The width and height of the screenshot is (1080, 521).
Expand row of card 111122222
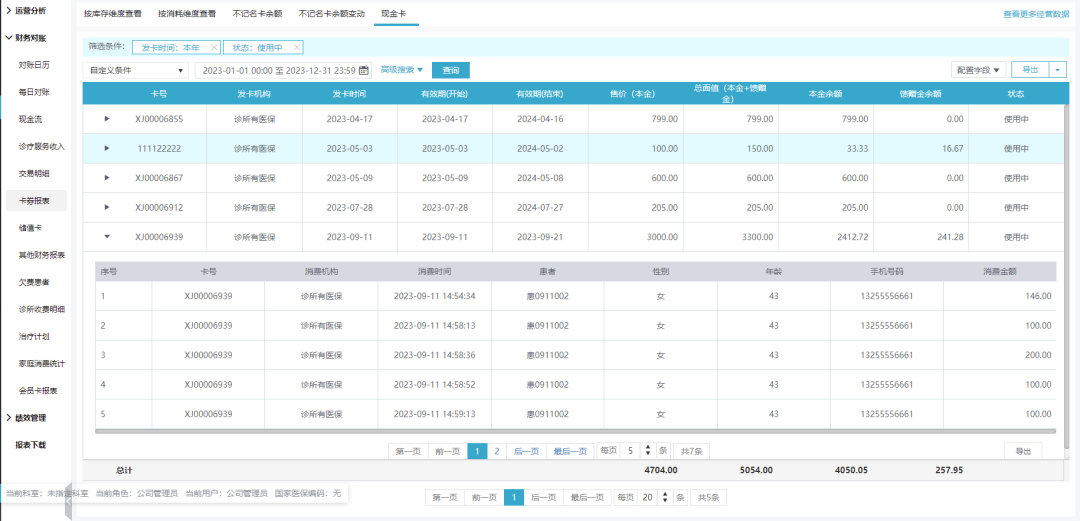(x=107, y=148)
